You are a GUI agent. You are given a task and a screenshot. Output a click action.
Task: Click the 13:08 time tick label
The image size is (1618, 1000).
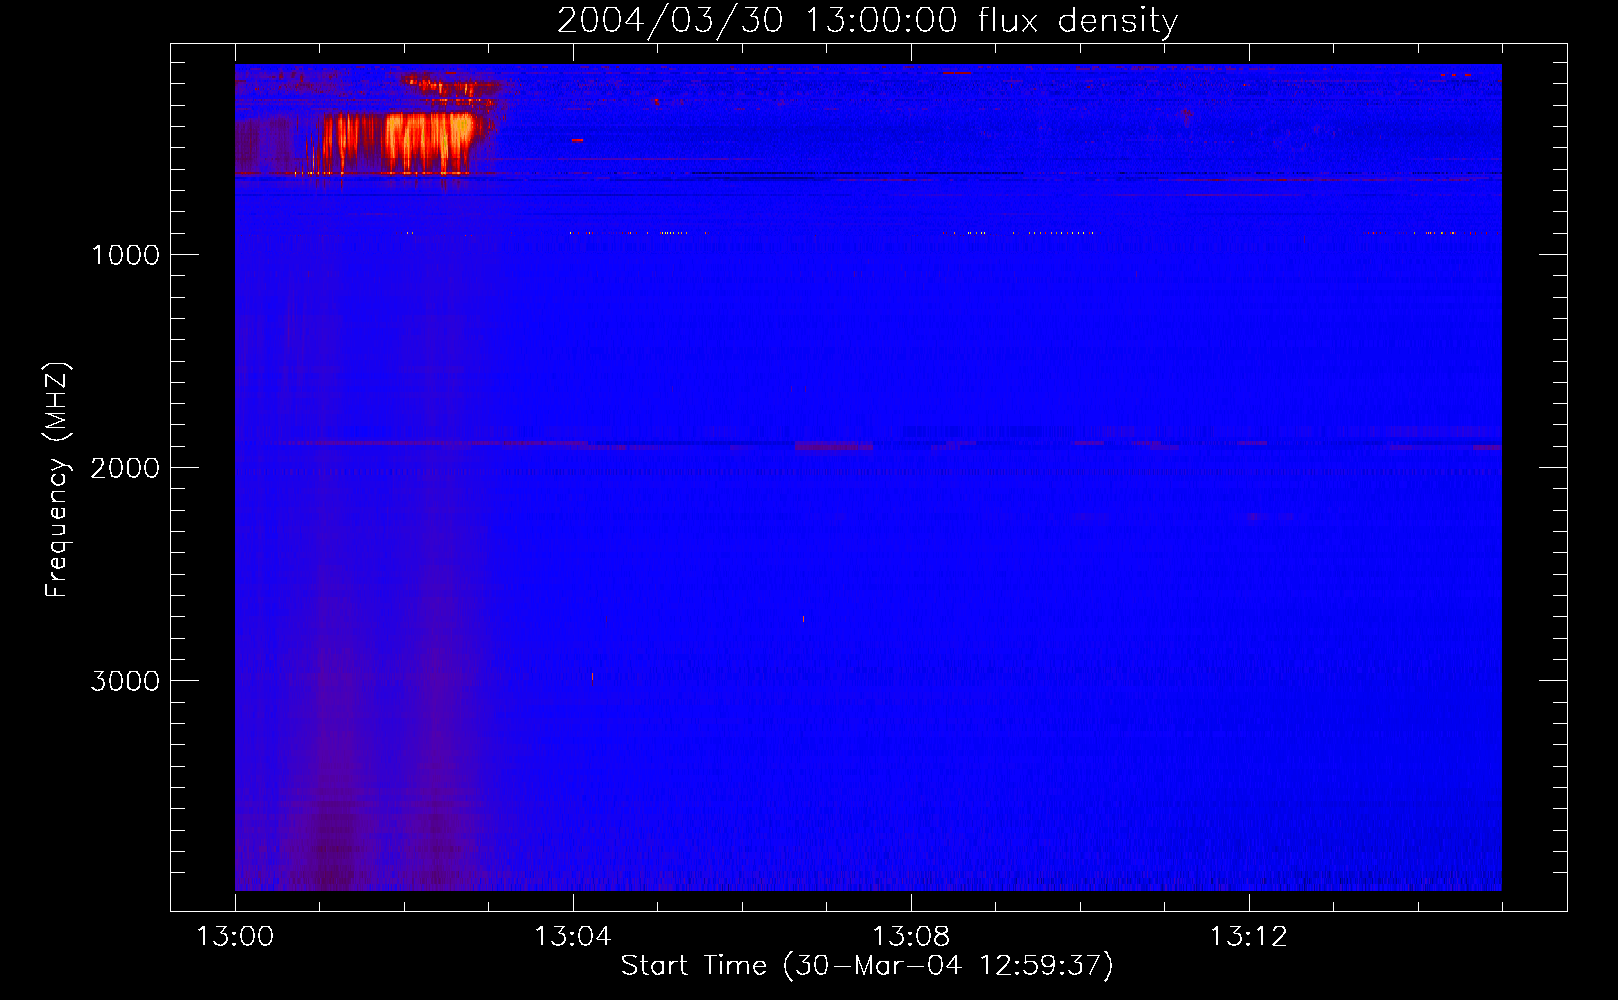[911, 937]
